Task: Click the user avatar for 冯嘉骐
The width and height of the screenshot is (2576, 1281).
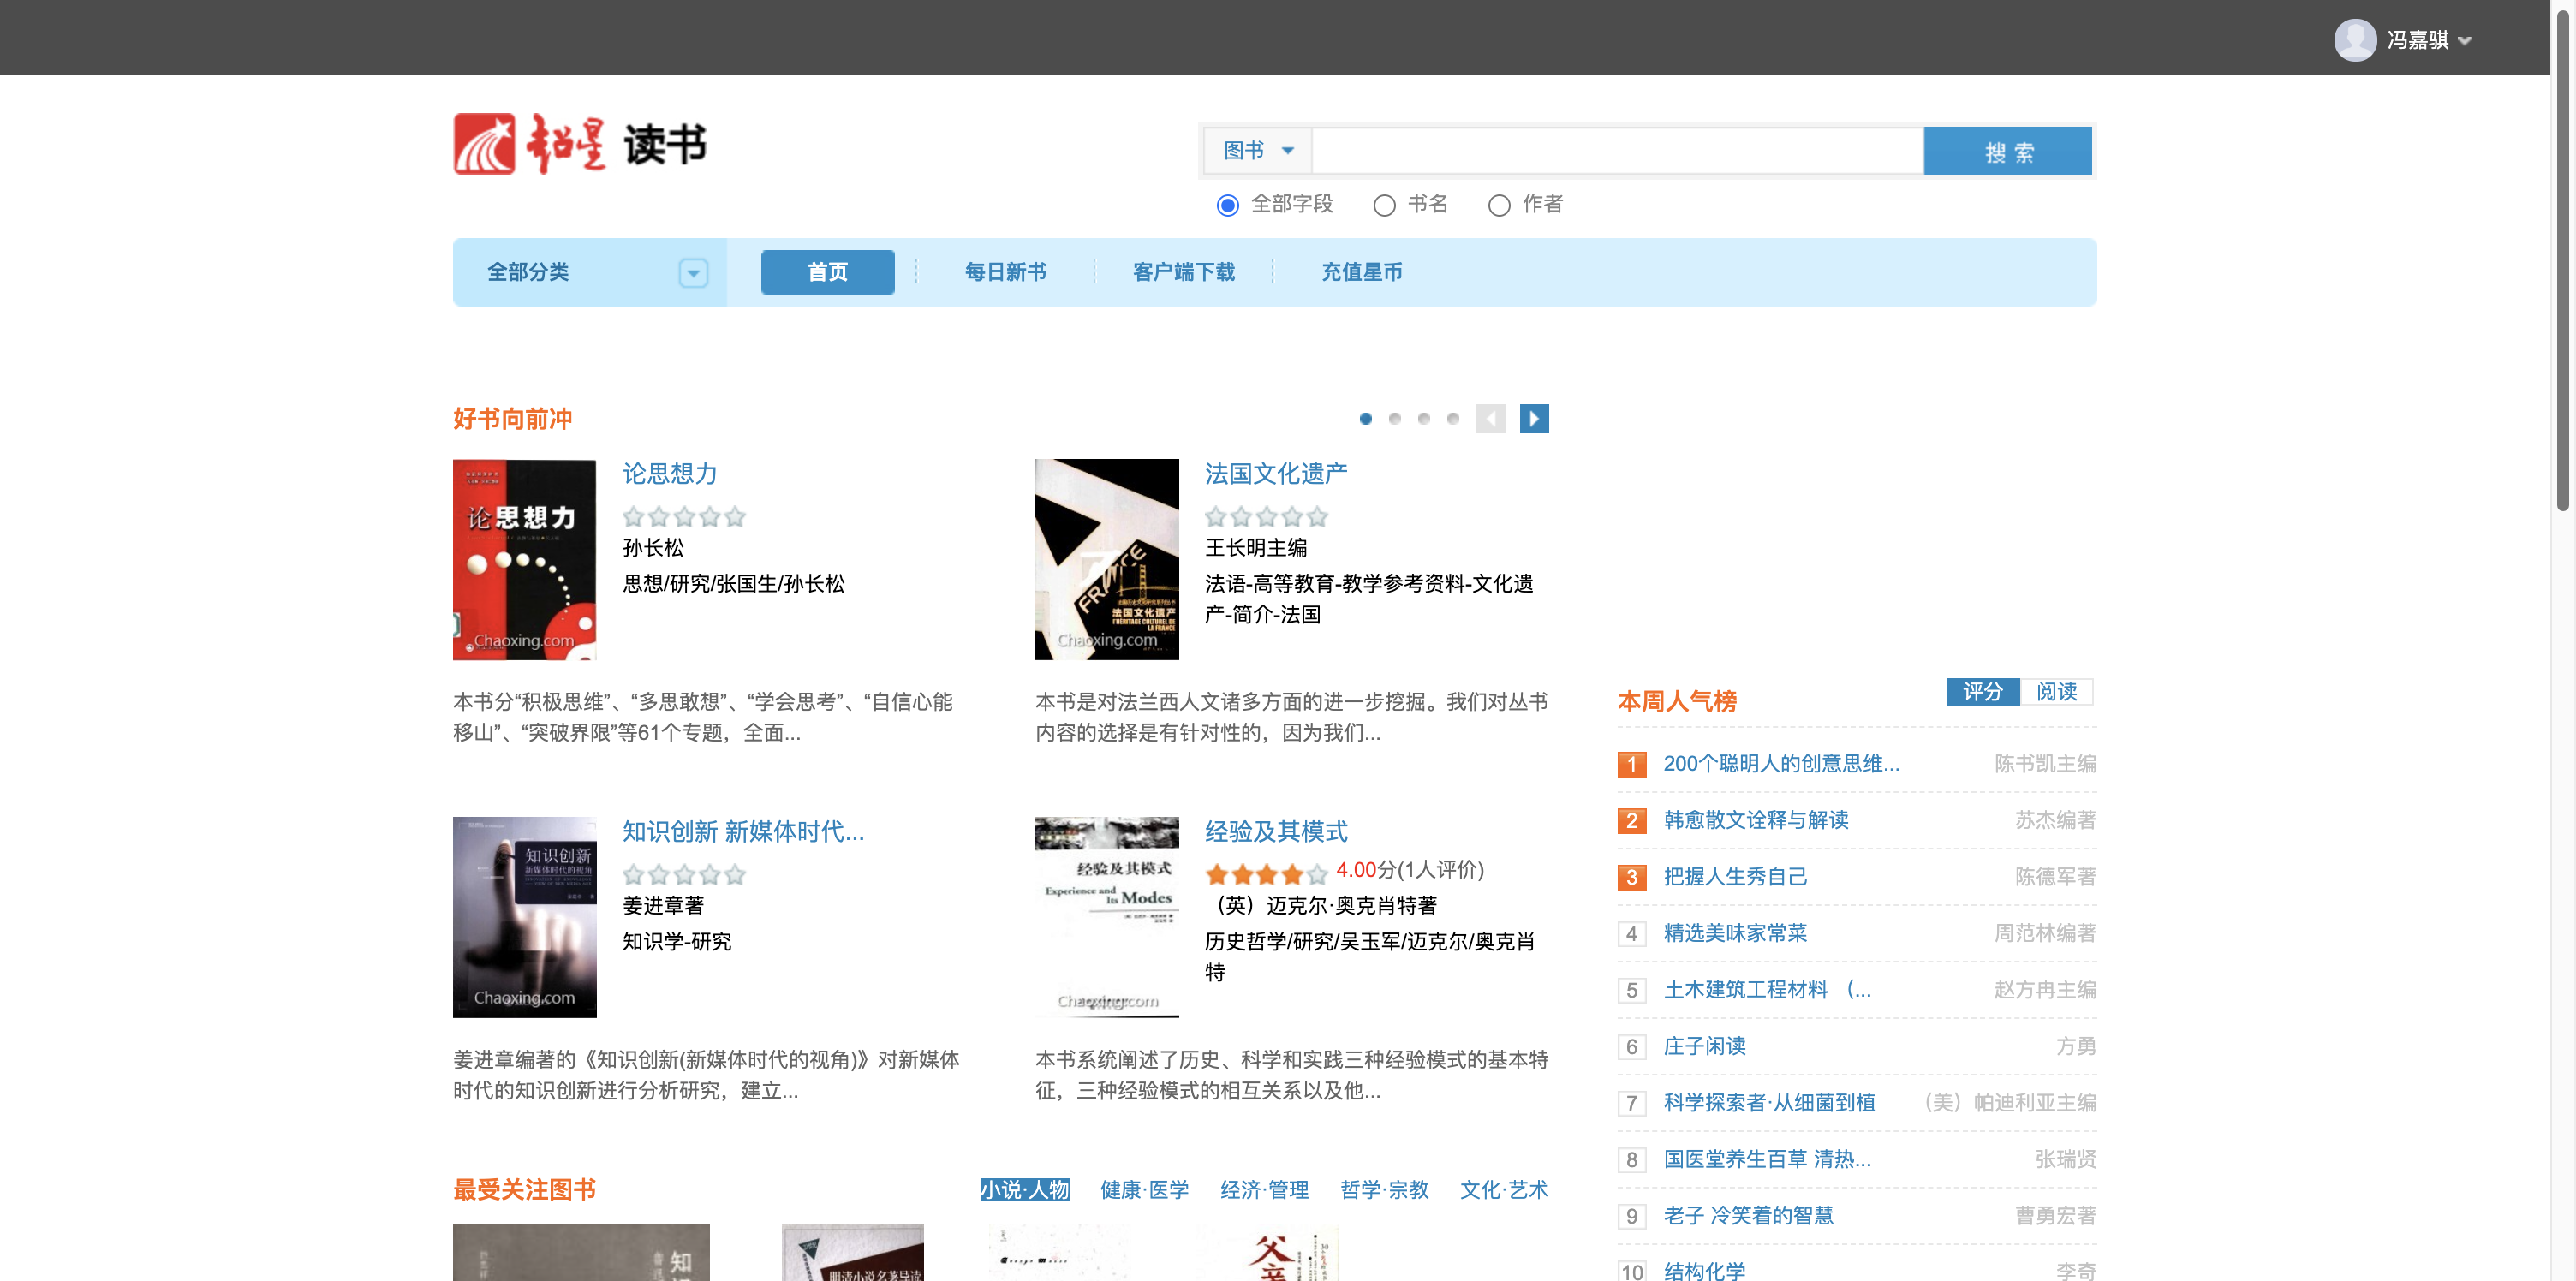Action: coord(2354,40)
